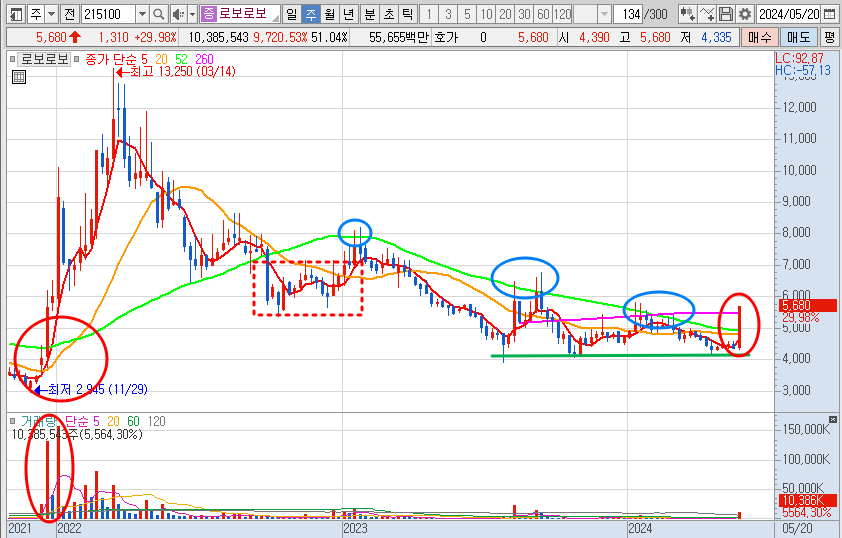842x538 pixels.
Task: Toggle the marker before 로보로보 legend
Action: 12,59
